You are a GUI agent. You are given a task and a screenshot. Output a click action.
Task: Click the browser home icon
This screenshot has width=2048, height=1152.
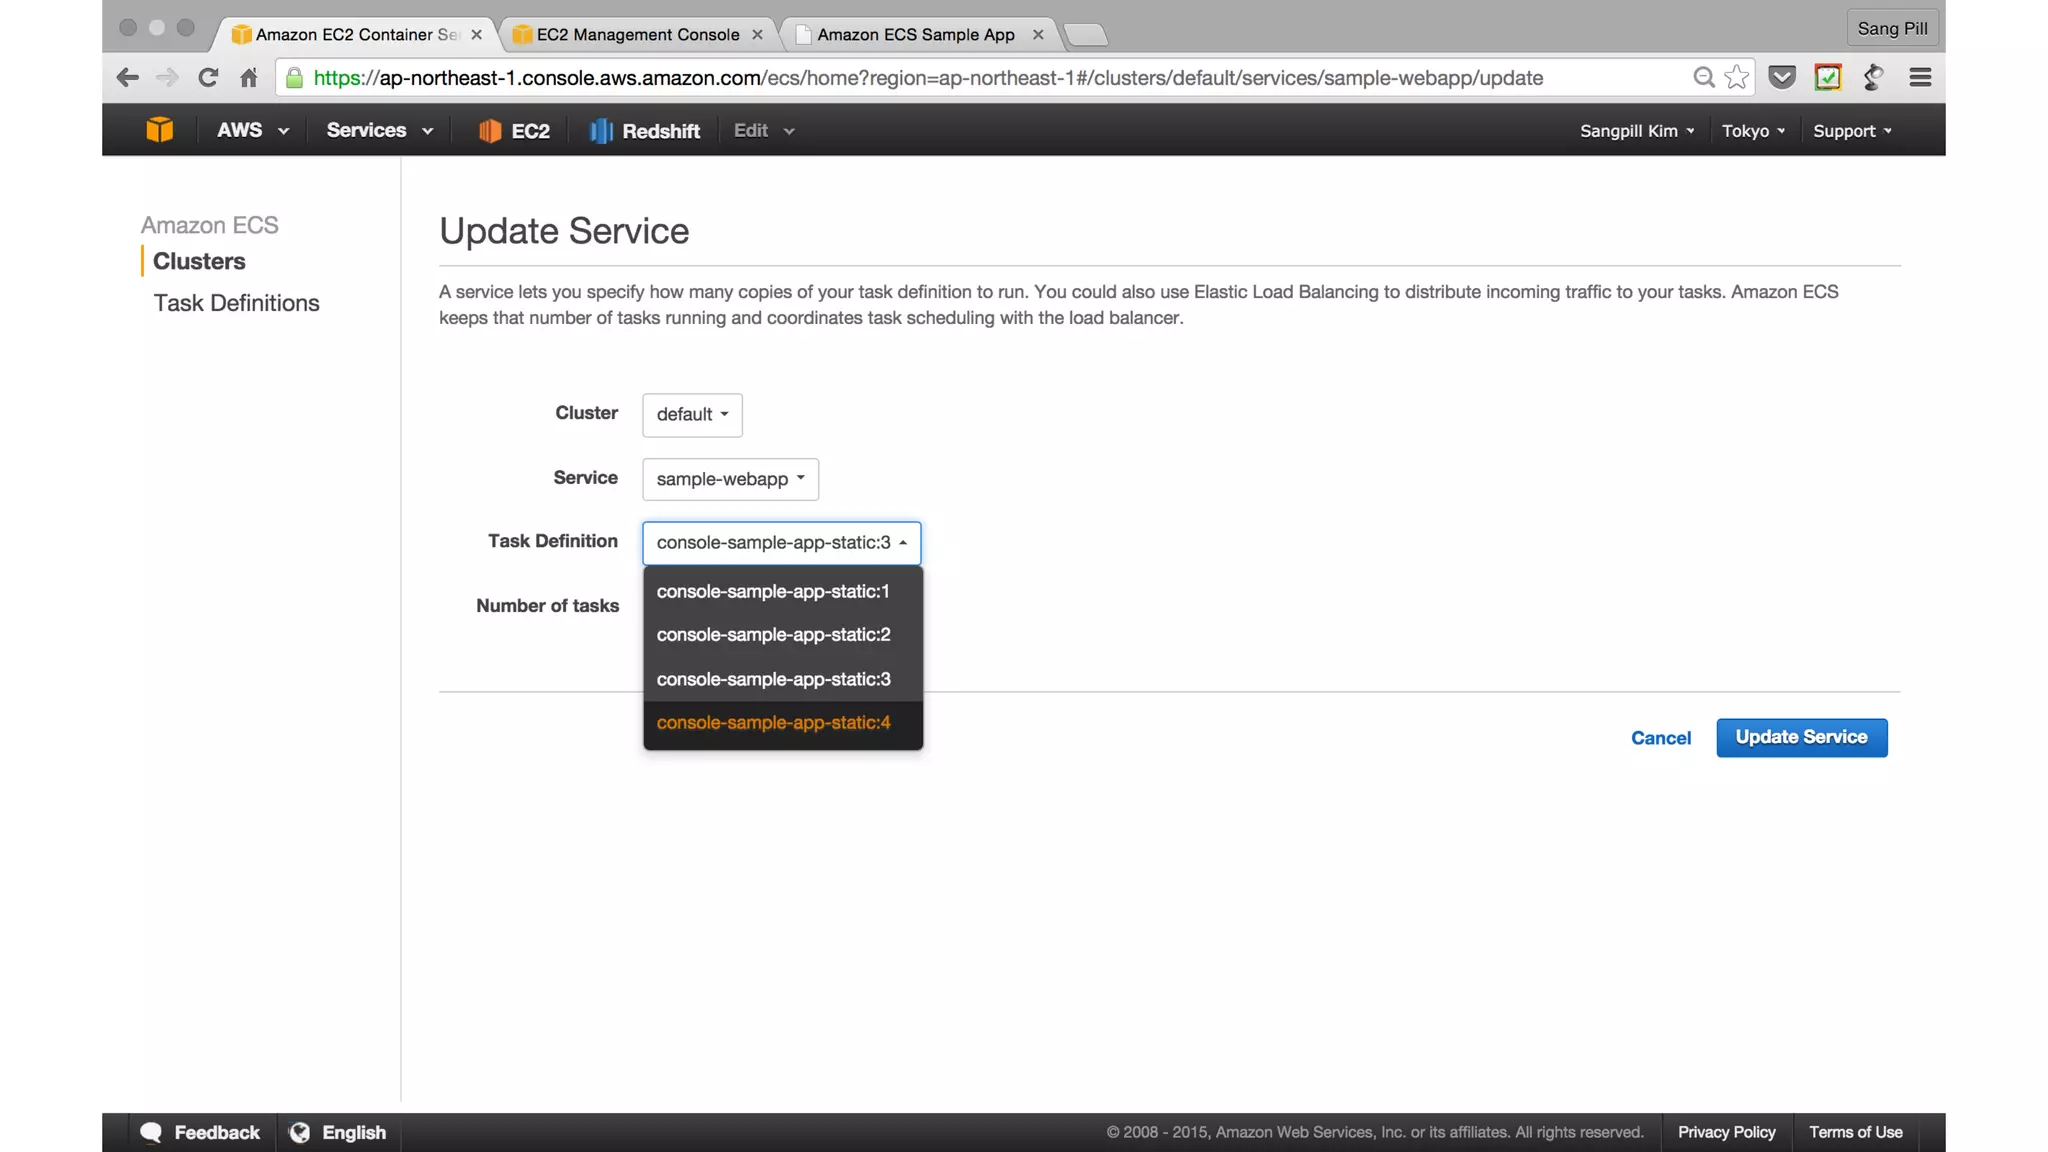pyautogui.click(x=249, y=78)
